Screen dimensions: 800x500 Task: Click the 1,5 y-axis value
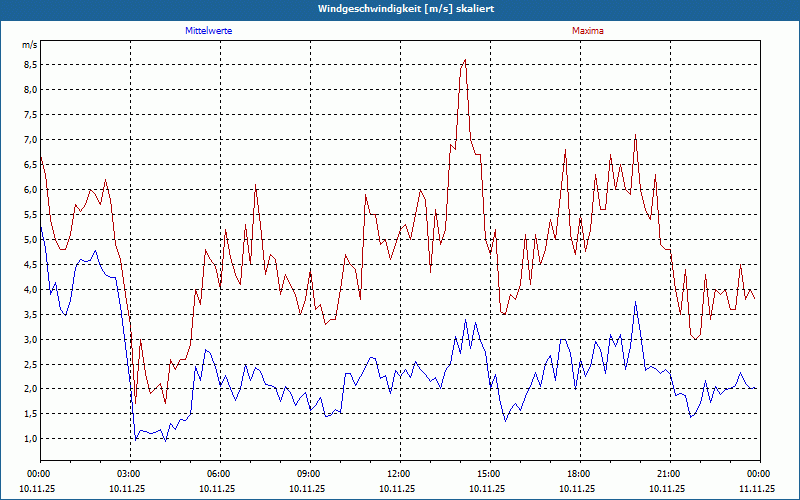(x=31, y=414)
